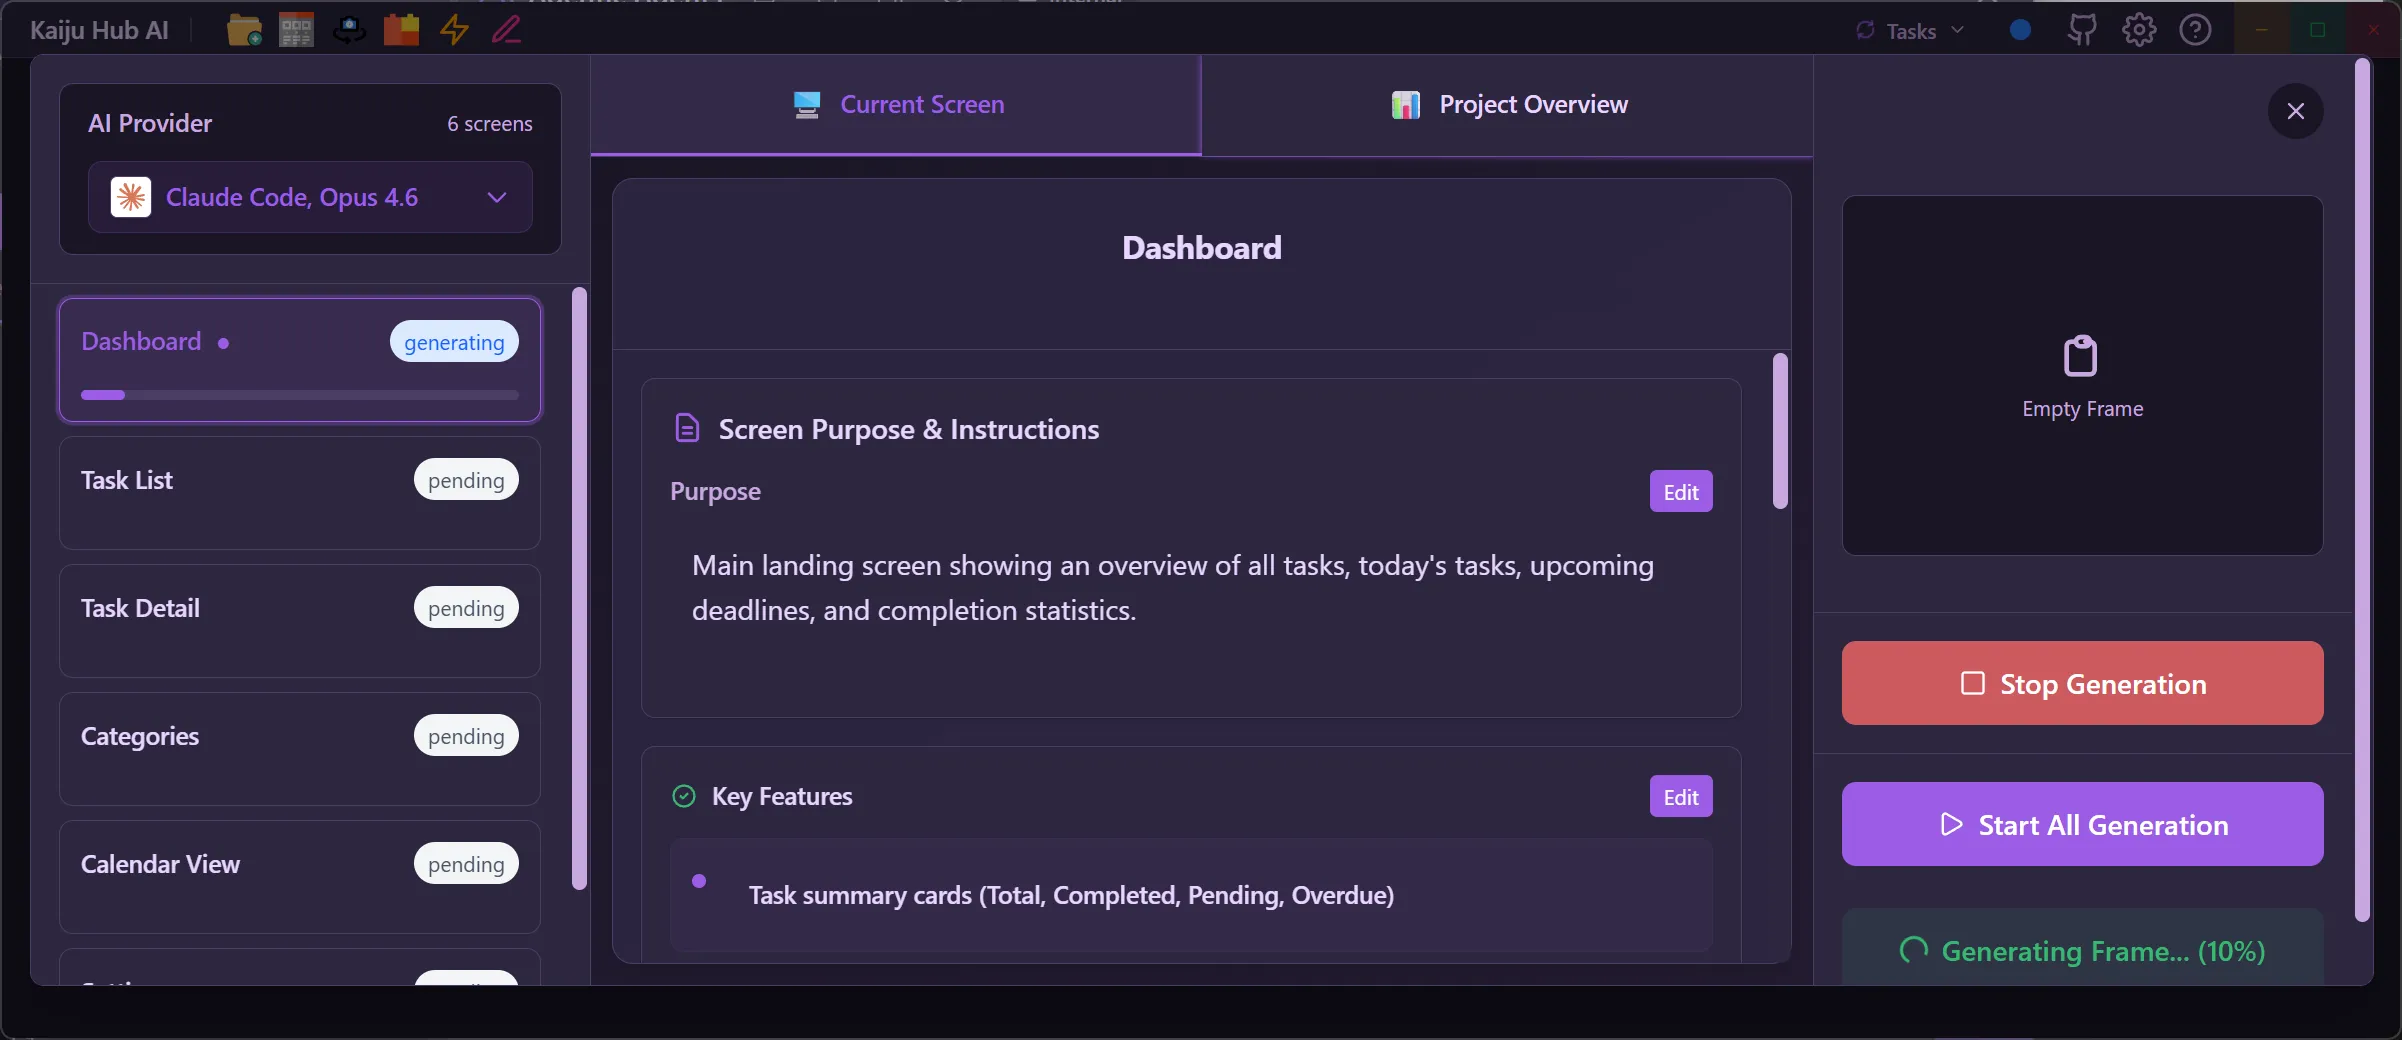Click the 'Generating Frame... (10%)' status text
2402x1040 pixels.
click(2103, 951)
